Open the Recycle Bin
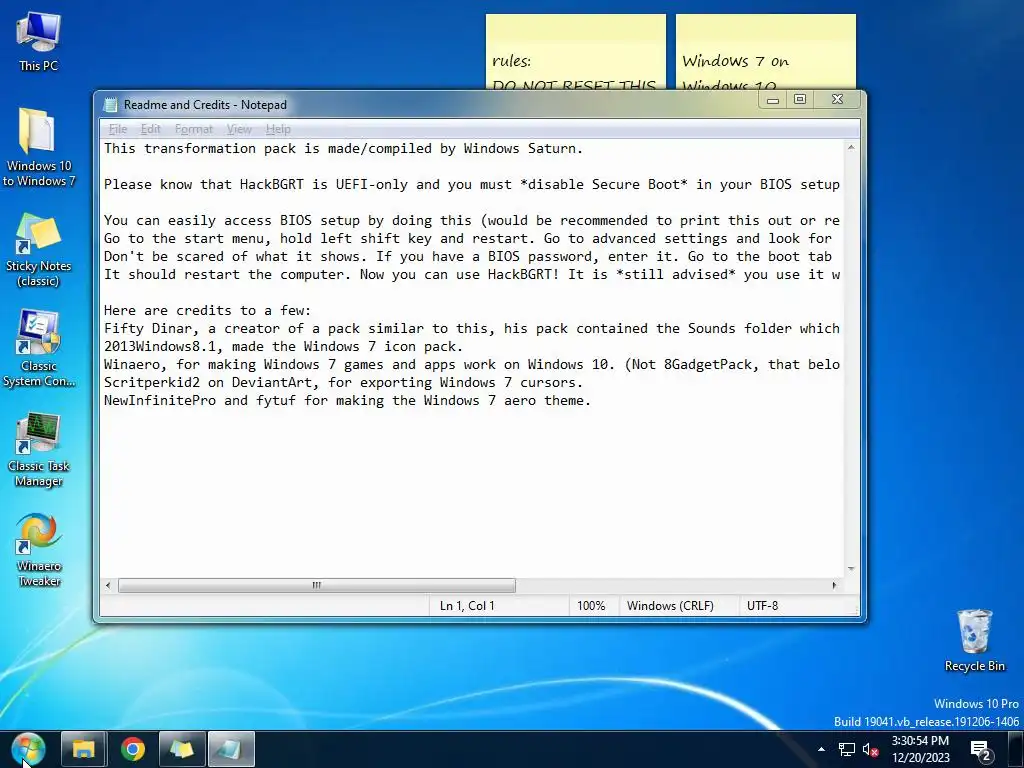 tap(974, 640)
